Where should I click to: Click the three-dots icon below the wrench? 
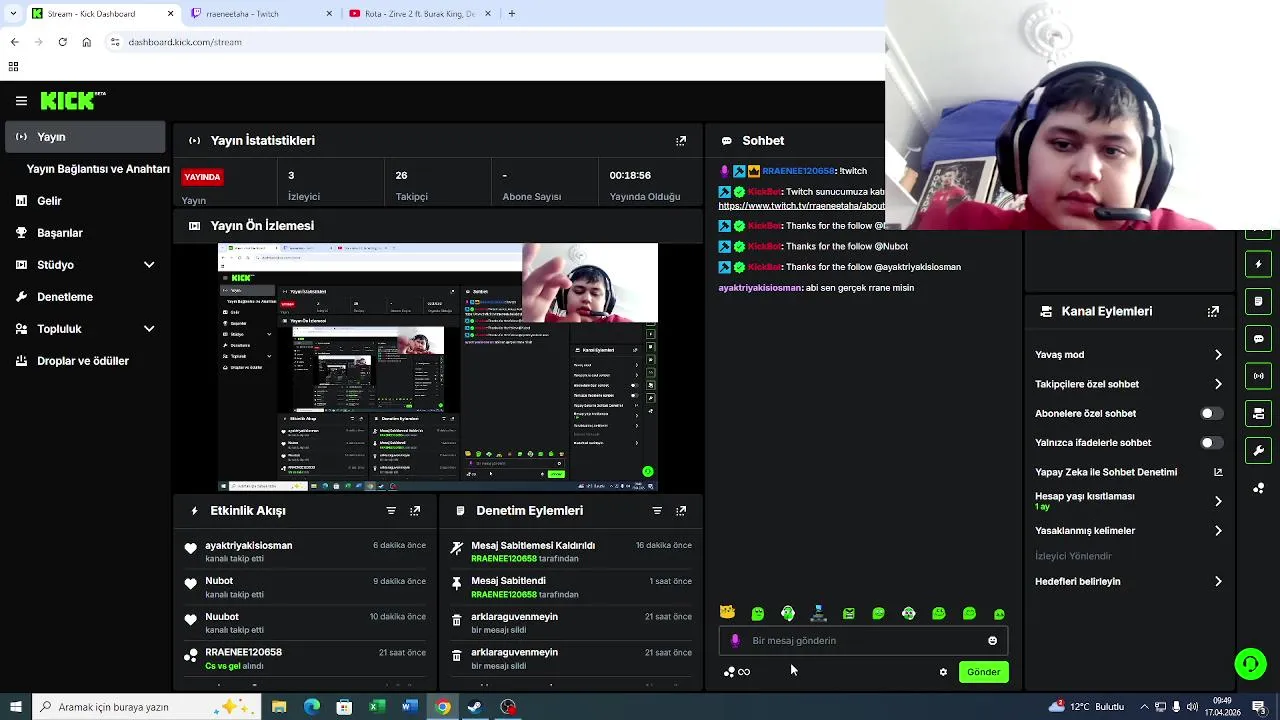tap(1258, 488)
